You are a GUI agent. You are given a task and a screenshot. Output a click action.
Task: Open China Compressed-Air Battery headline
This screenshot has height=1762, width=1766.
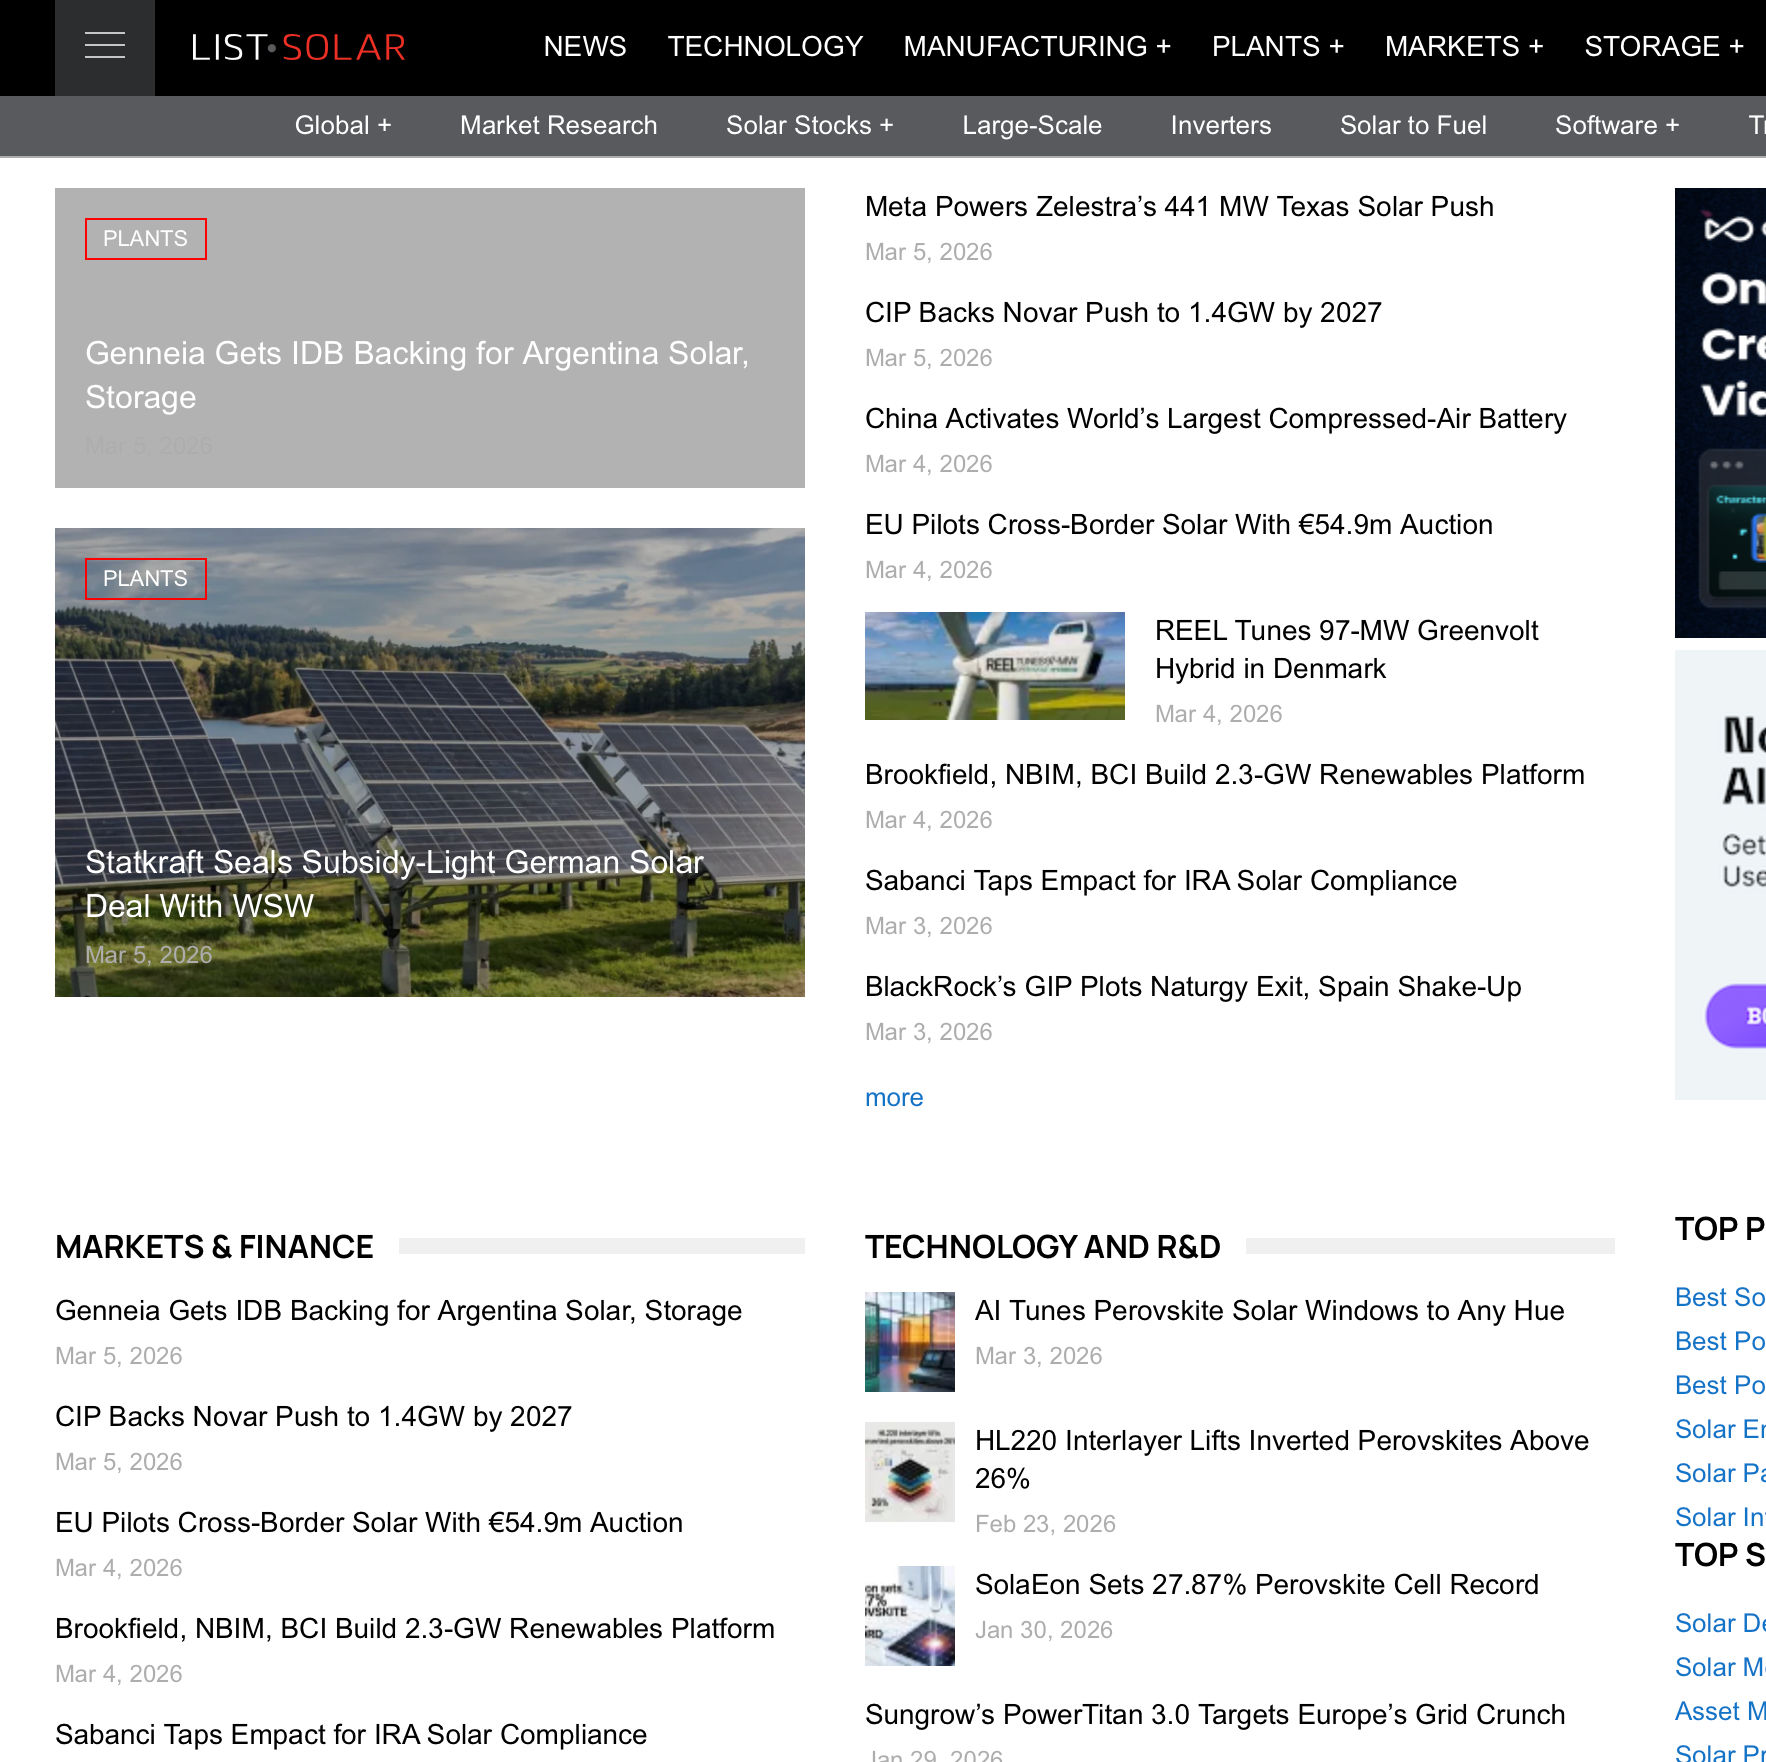[x=1215, y=419]
